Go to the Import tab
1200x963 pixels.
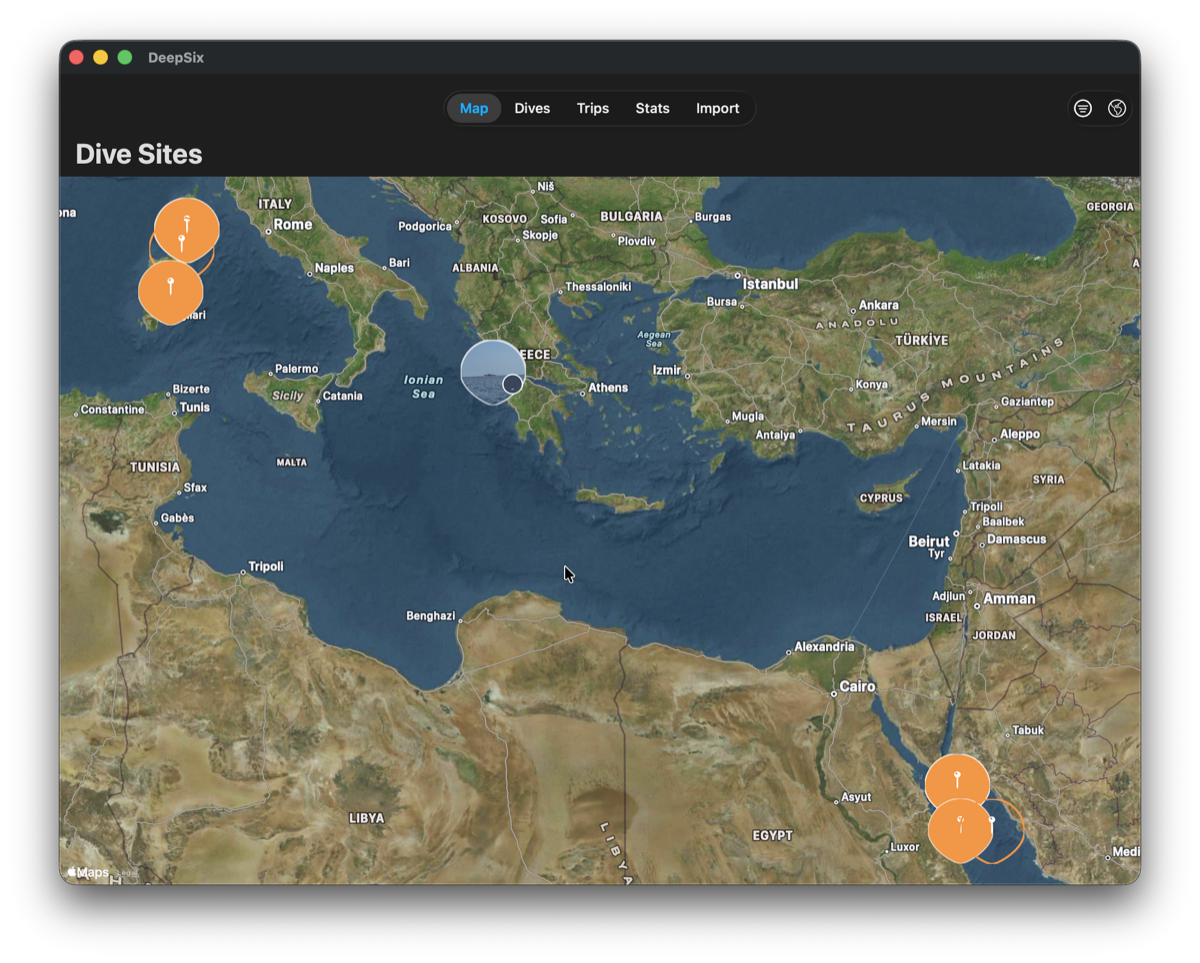[718, 108]
